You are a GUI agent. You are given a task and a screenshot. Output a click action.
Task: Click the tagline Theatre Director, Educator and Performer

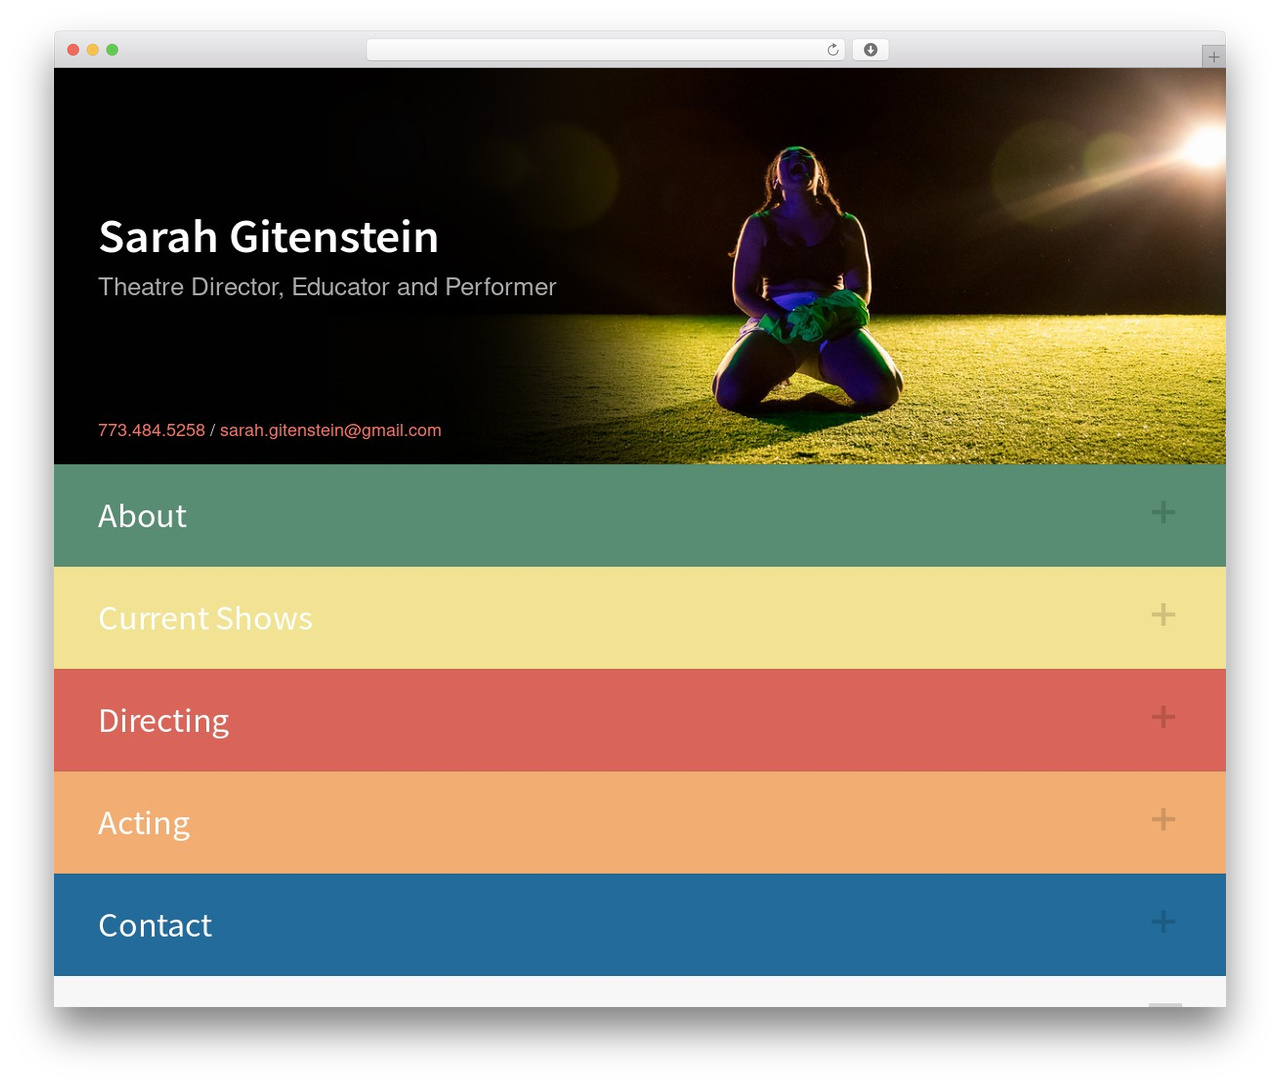pos(327,287)
